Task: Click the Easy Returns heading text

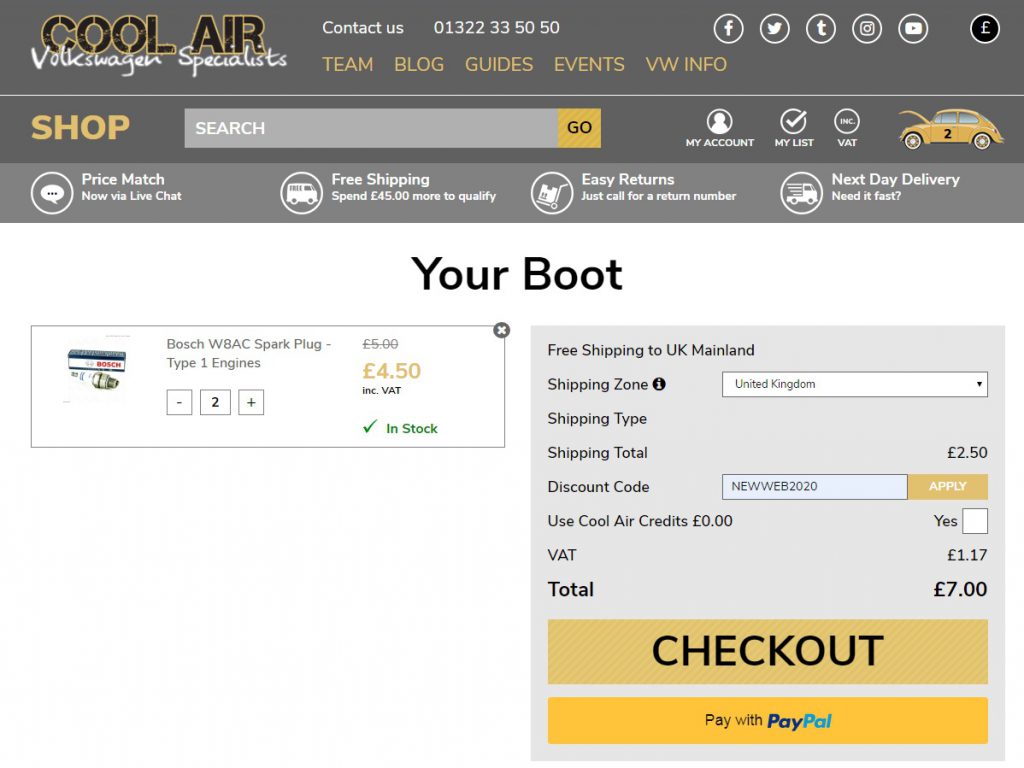Action: click(x=628, y=179)
